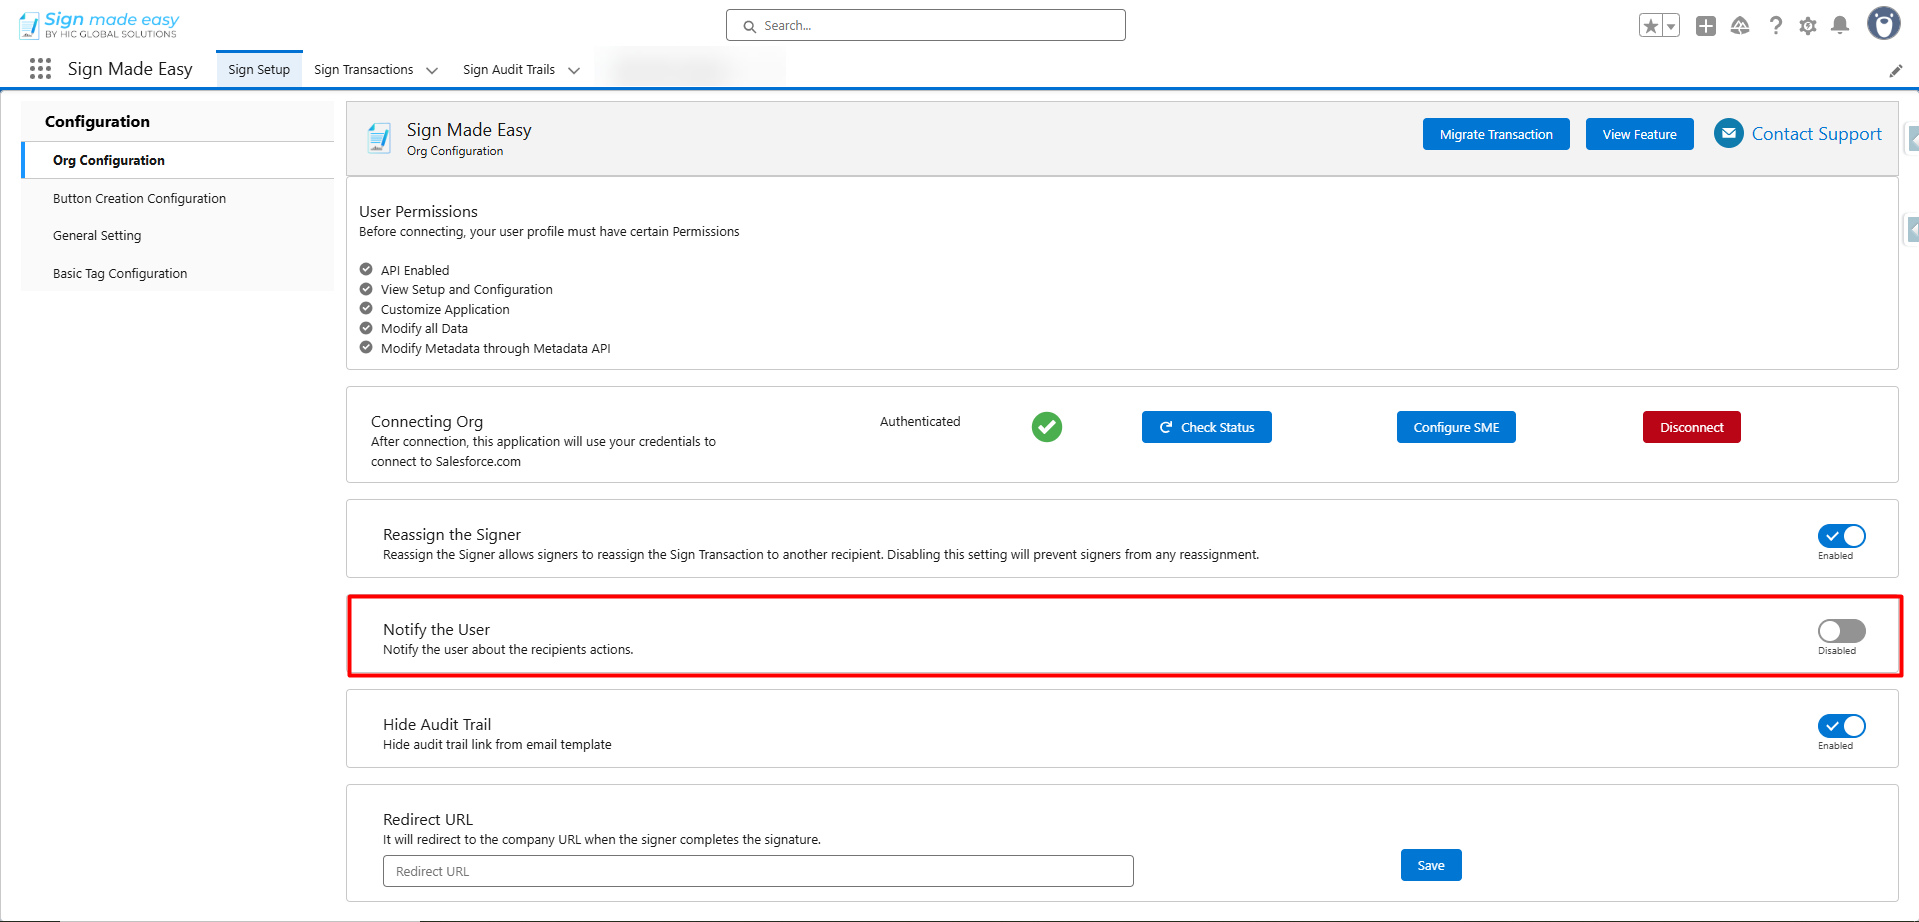This screenshot has width=1919, height=922.
Task: Open the App Launcher grid icon
Action: 40,69
